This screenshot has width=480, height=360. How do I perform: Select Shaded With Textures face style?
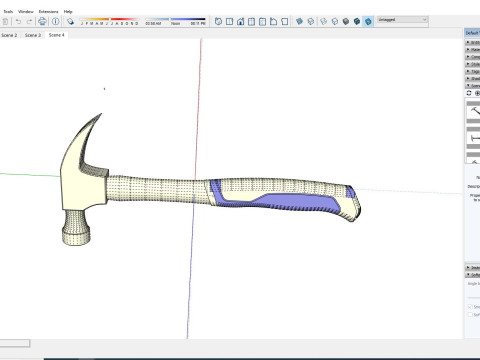(x=357, y=22)
